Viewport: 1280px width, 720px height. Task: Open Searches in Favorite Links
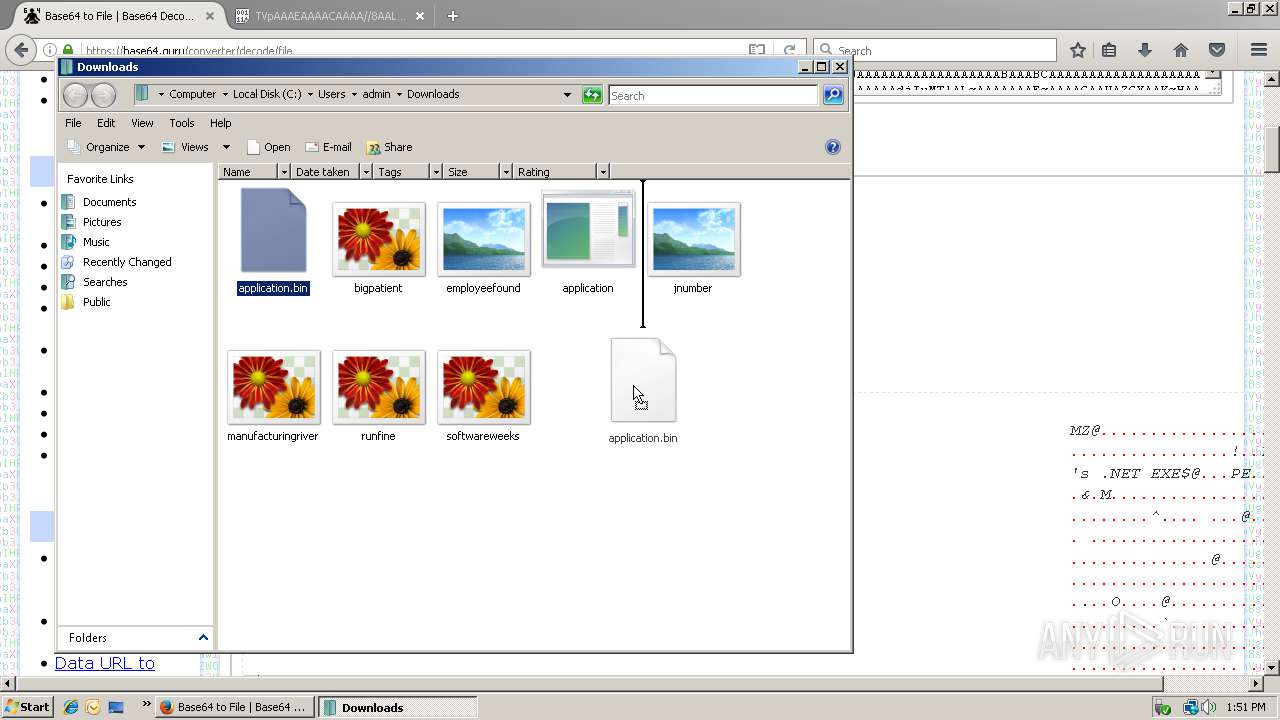105,282
